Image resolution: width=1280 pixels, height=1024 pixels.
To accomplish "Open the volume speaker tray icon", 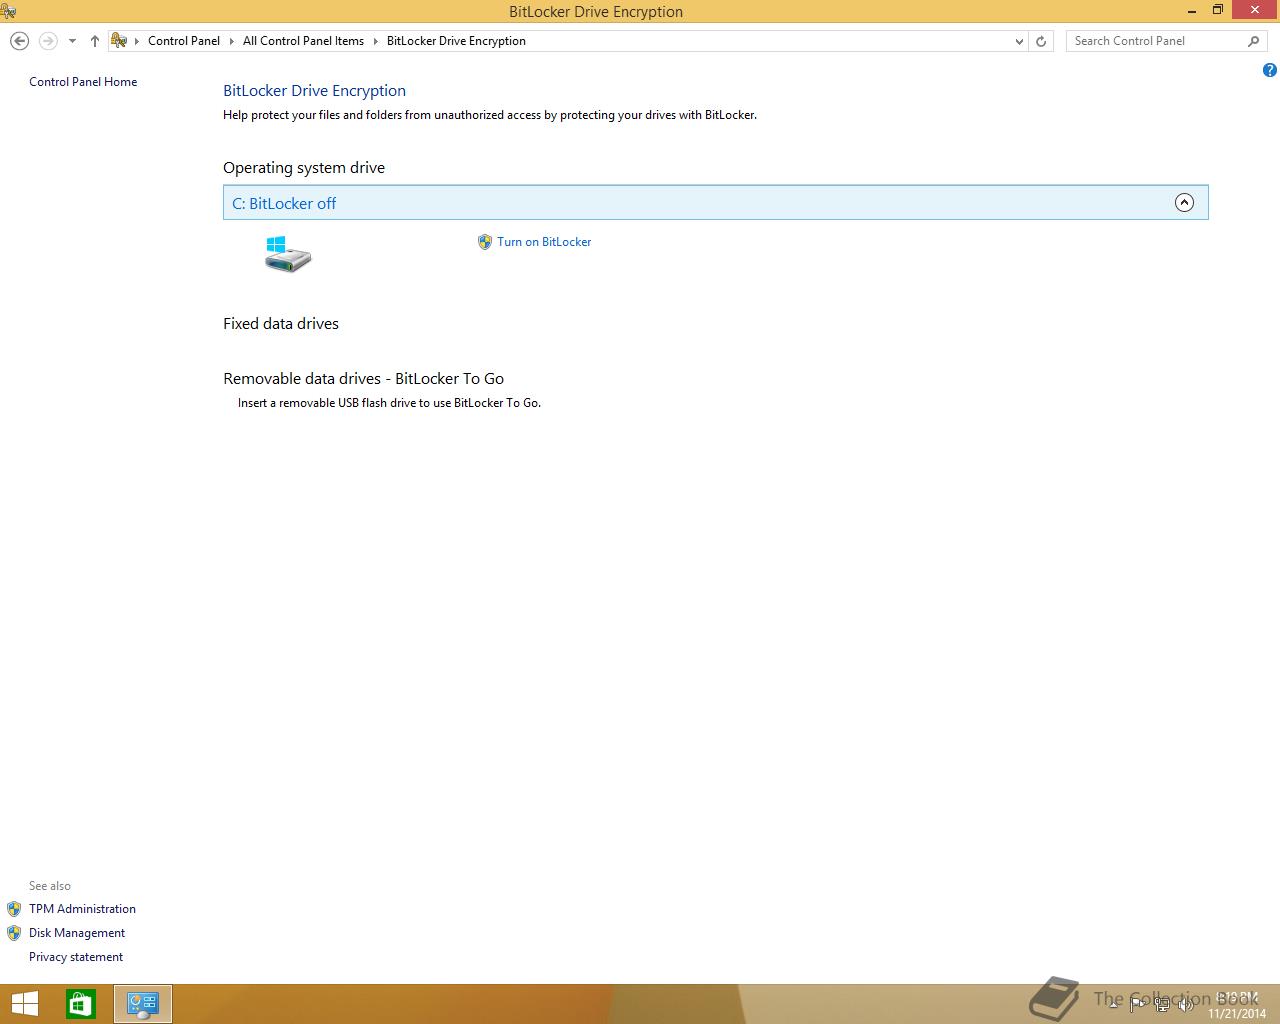I will tap(1184, 1004).
